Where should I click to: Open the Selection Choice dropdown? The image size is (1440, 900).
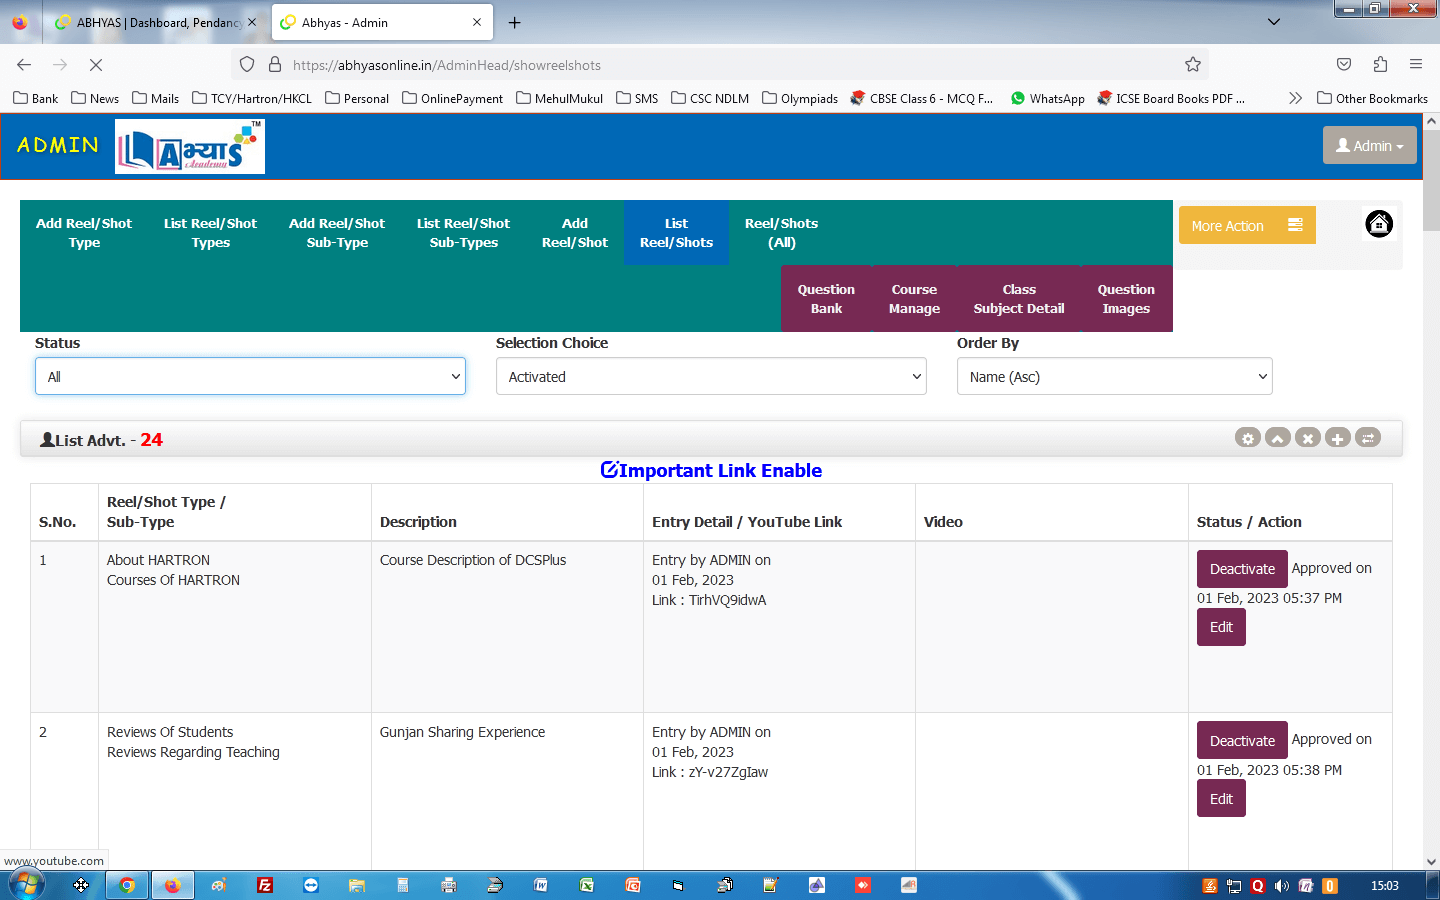click(x=711, y=377)
